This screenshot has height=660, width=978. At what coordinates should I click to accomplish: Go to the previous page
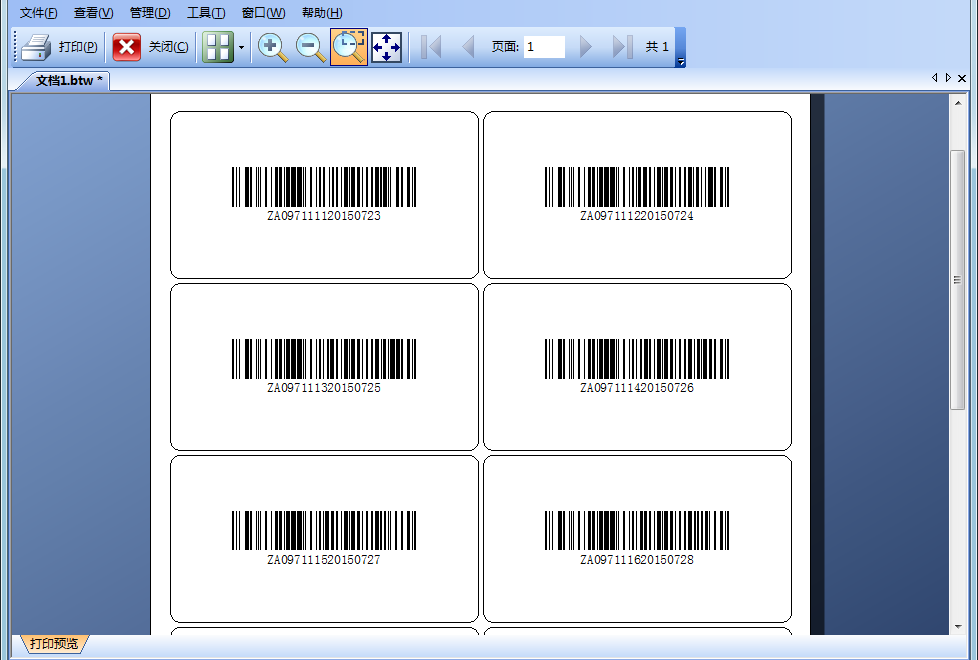pyautogui.click(x=468, y=47)
